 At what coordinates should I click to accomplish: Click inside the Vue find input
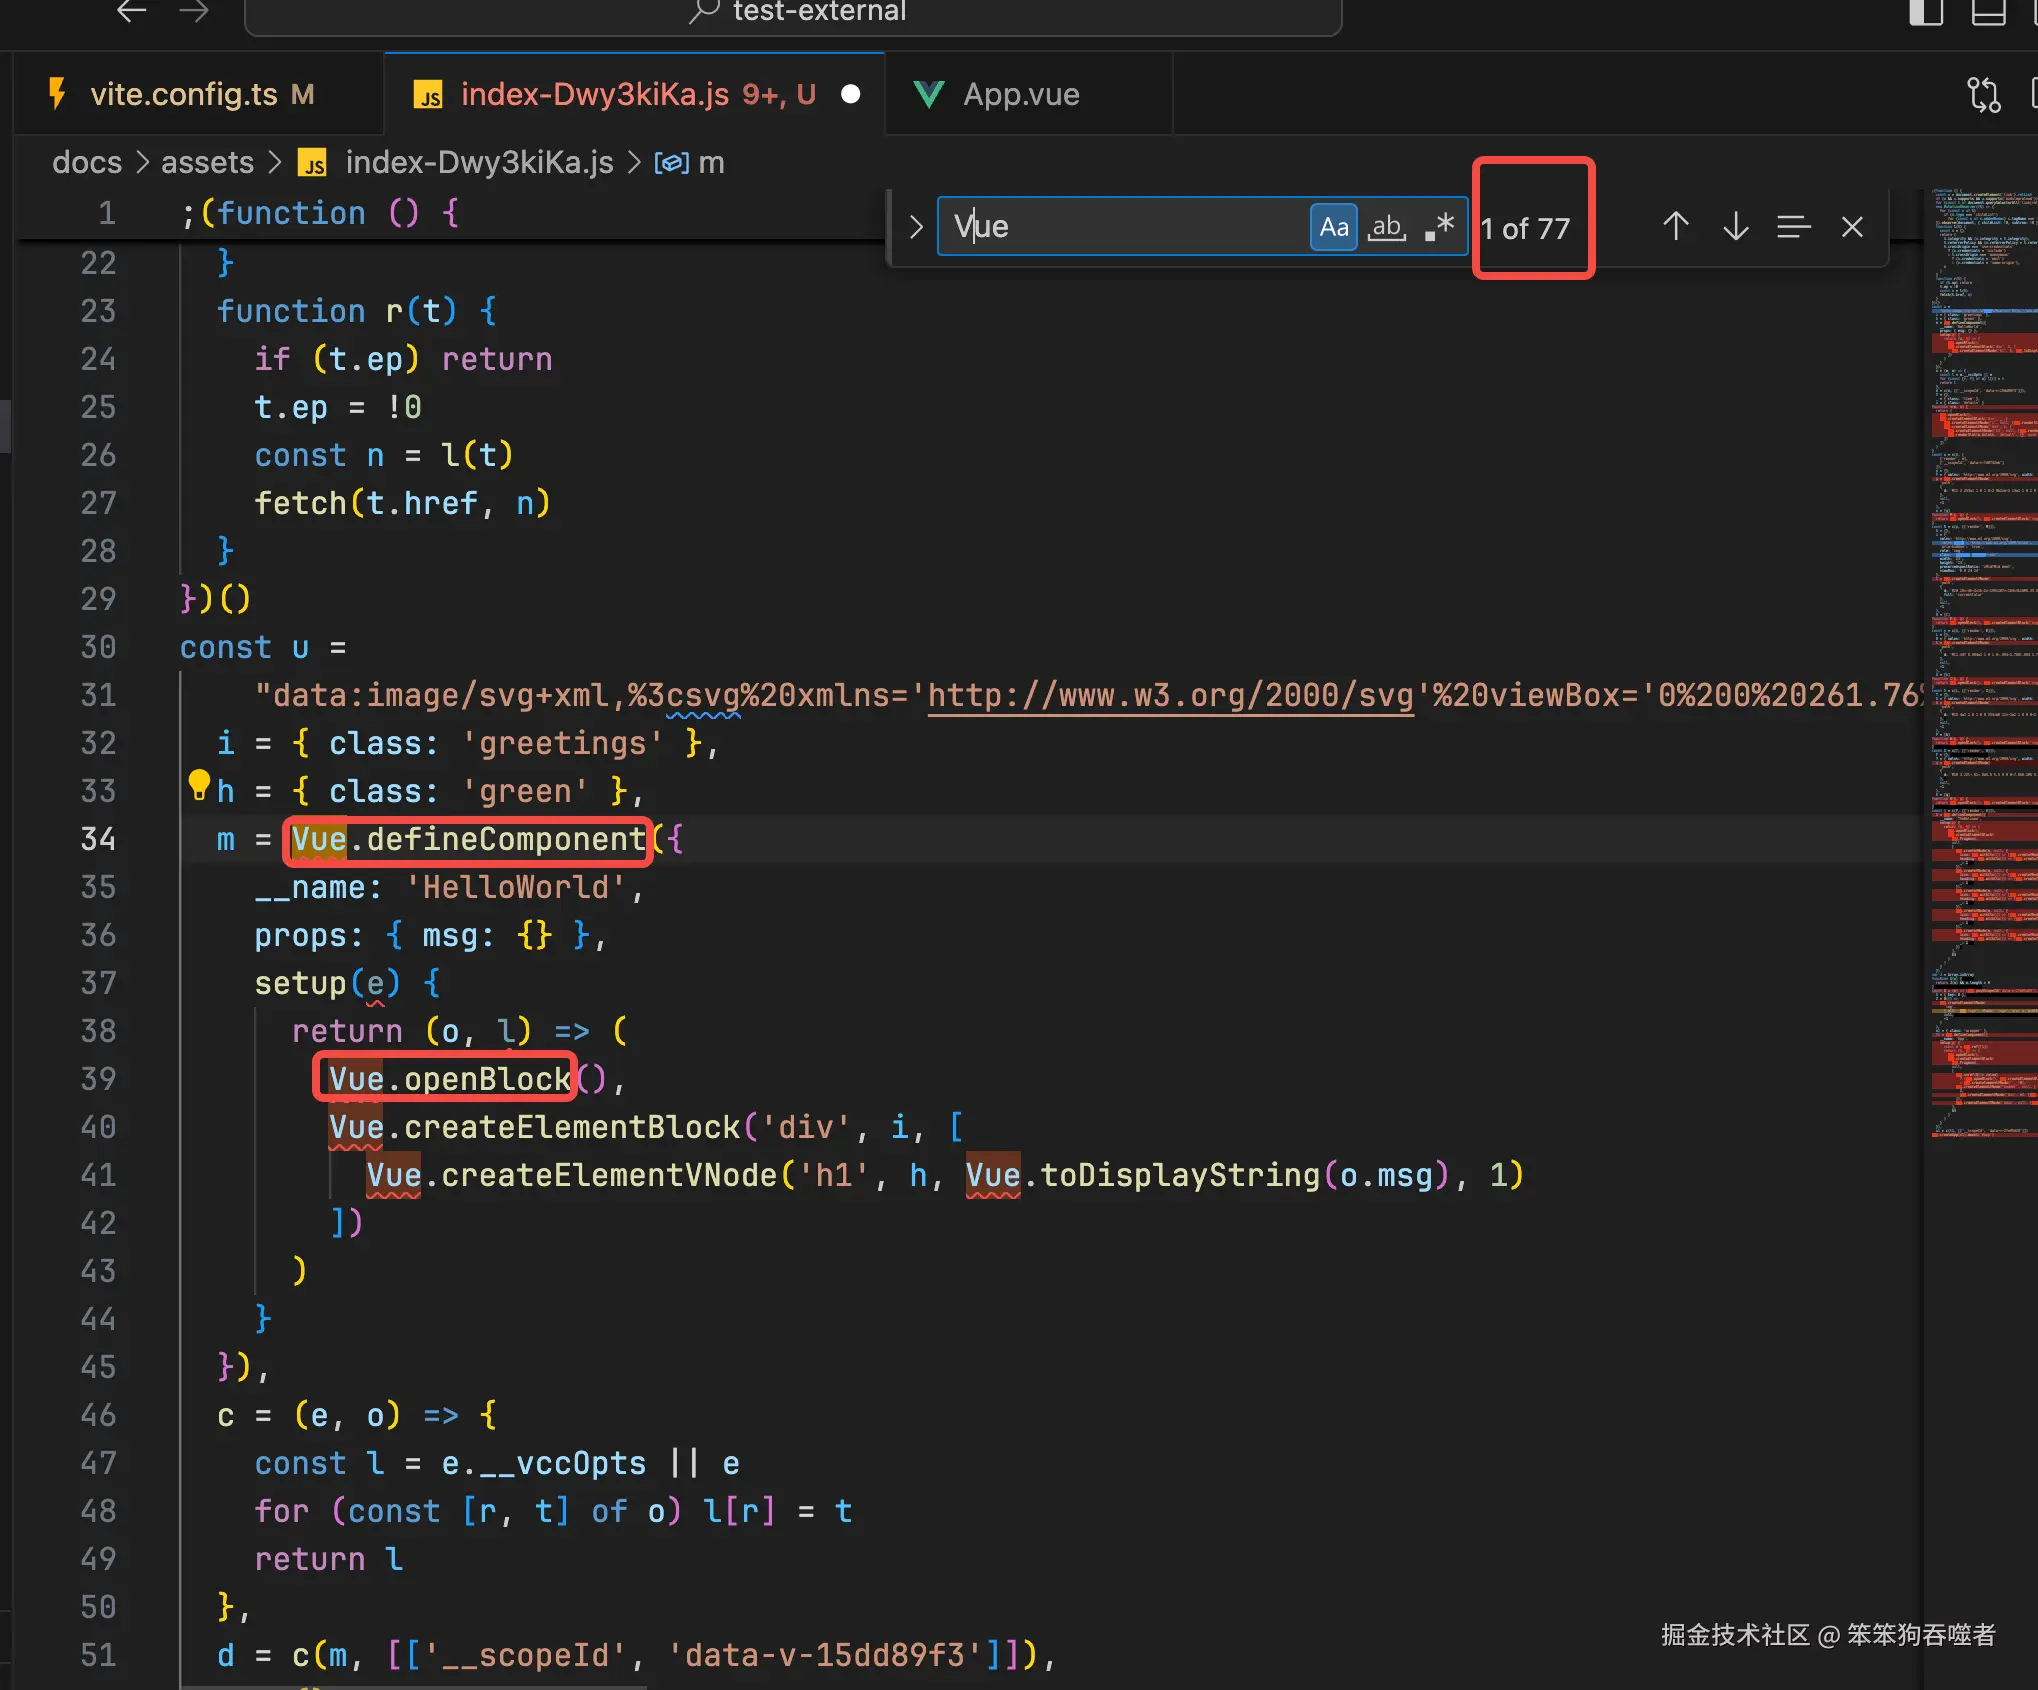[x=1120, y=227]
